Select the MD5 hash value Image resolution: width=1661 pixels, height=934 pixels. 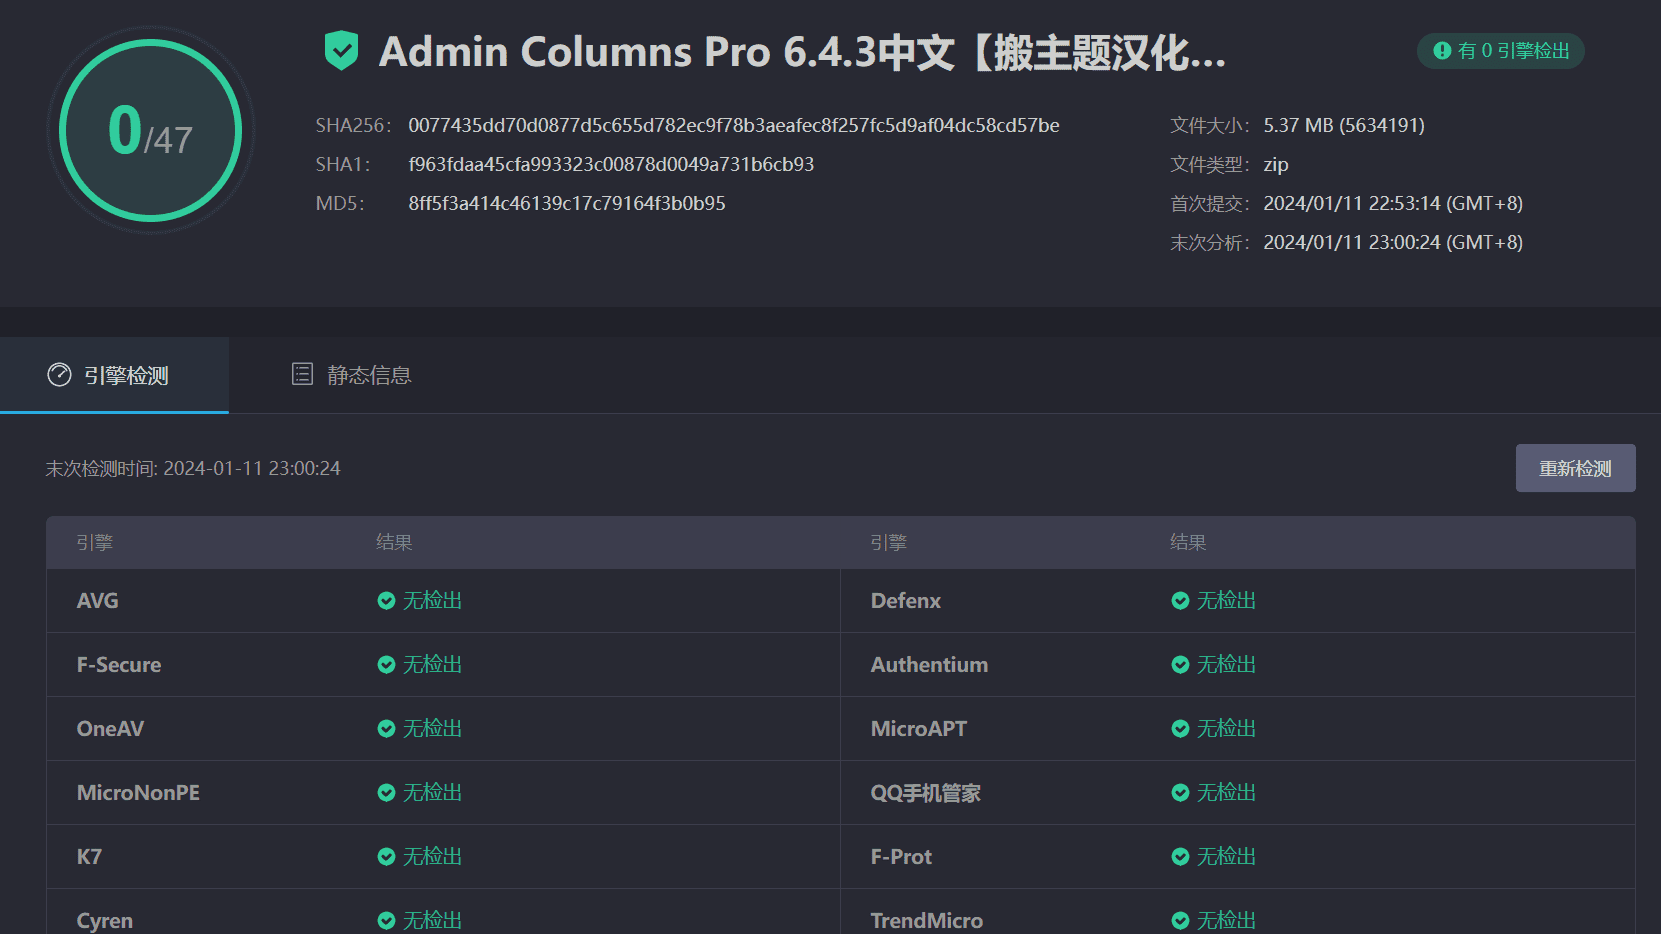[567, 204]
